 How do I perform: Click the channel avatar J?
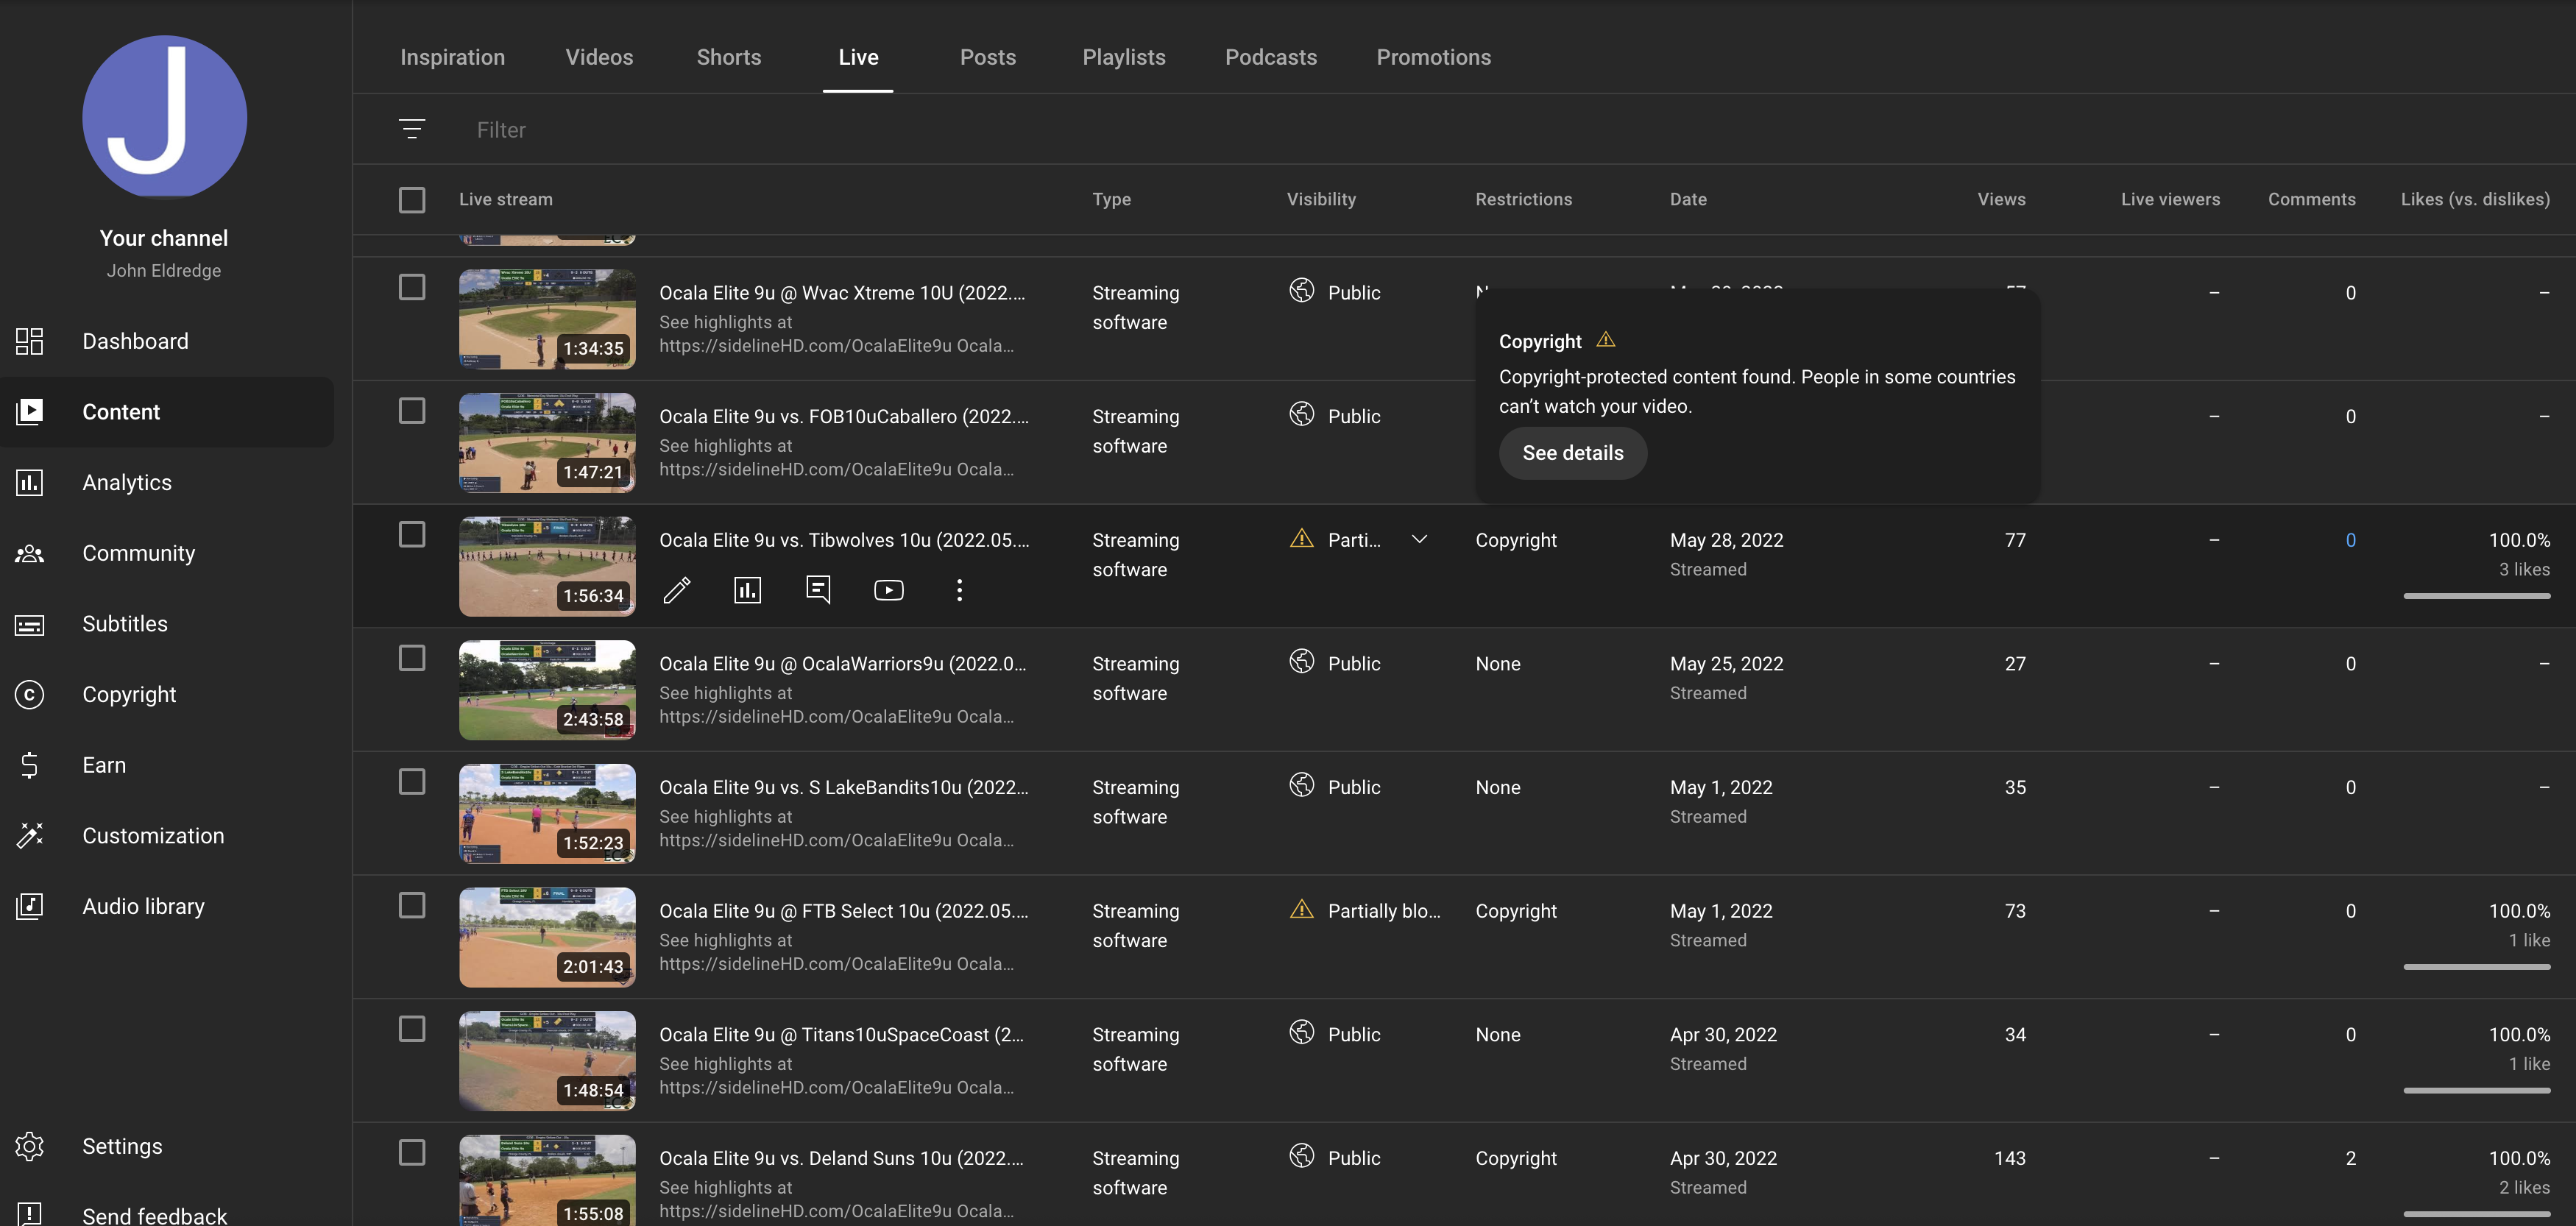tap(164, 117)
